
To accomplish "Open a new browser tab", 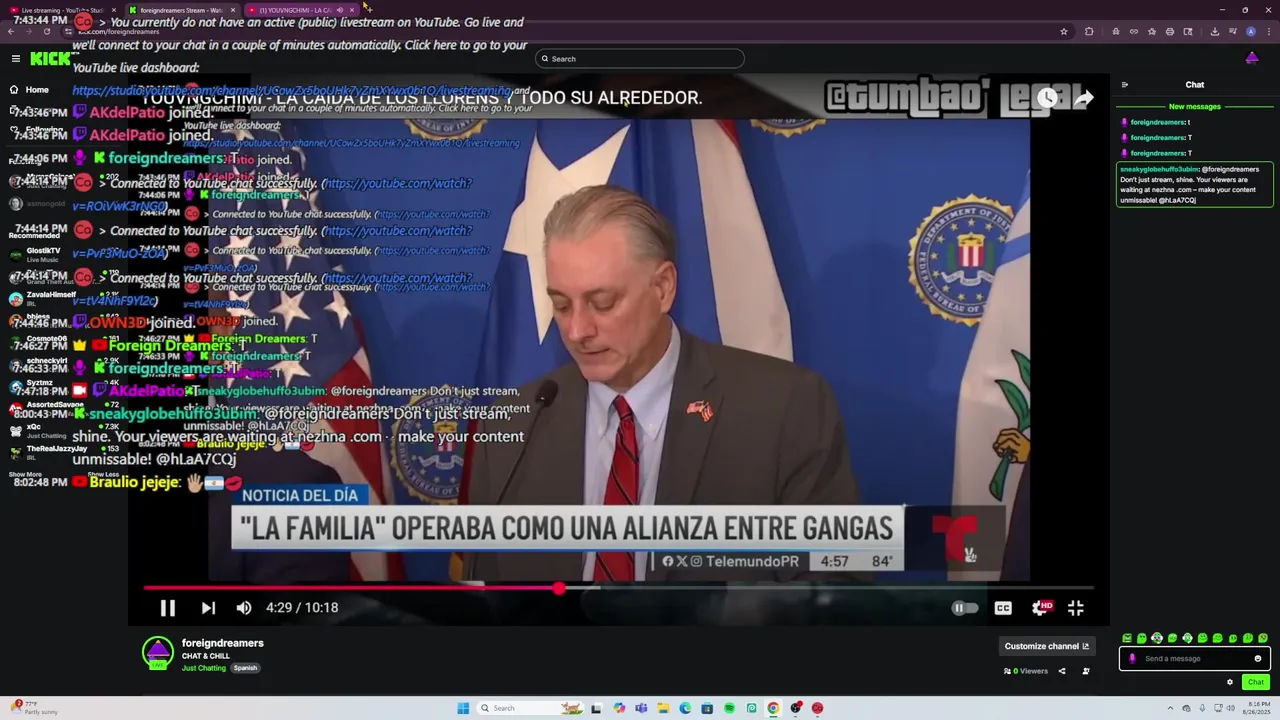I will (368, 10).
